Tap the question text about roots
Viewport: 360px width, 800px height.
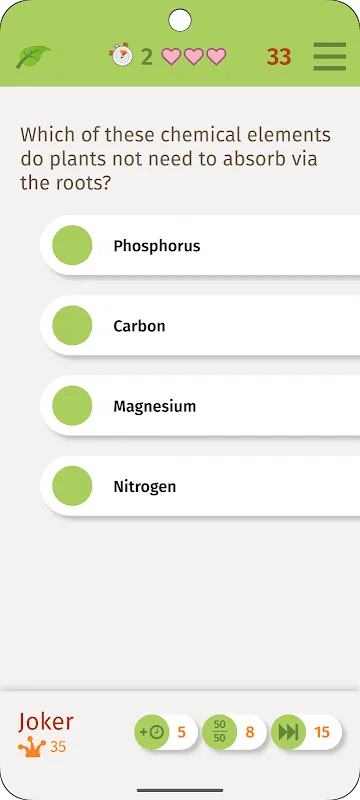[x=175, y=159]
